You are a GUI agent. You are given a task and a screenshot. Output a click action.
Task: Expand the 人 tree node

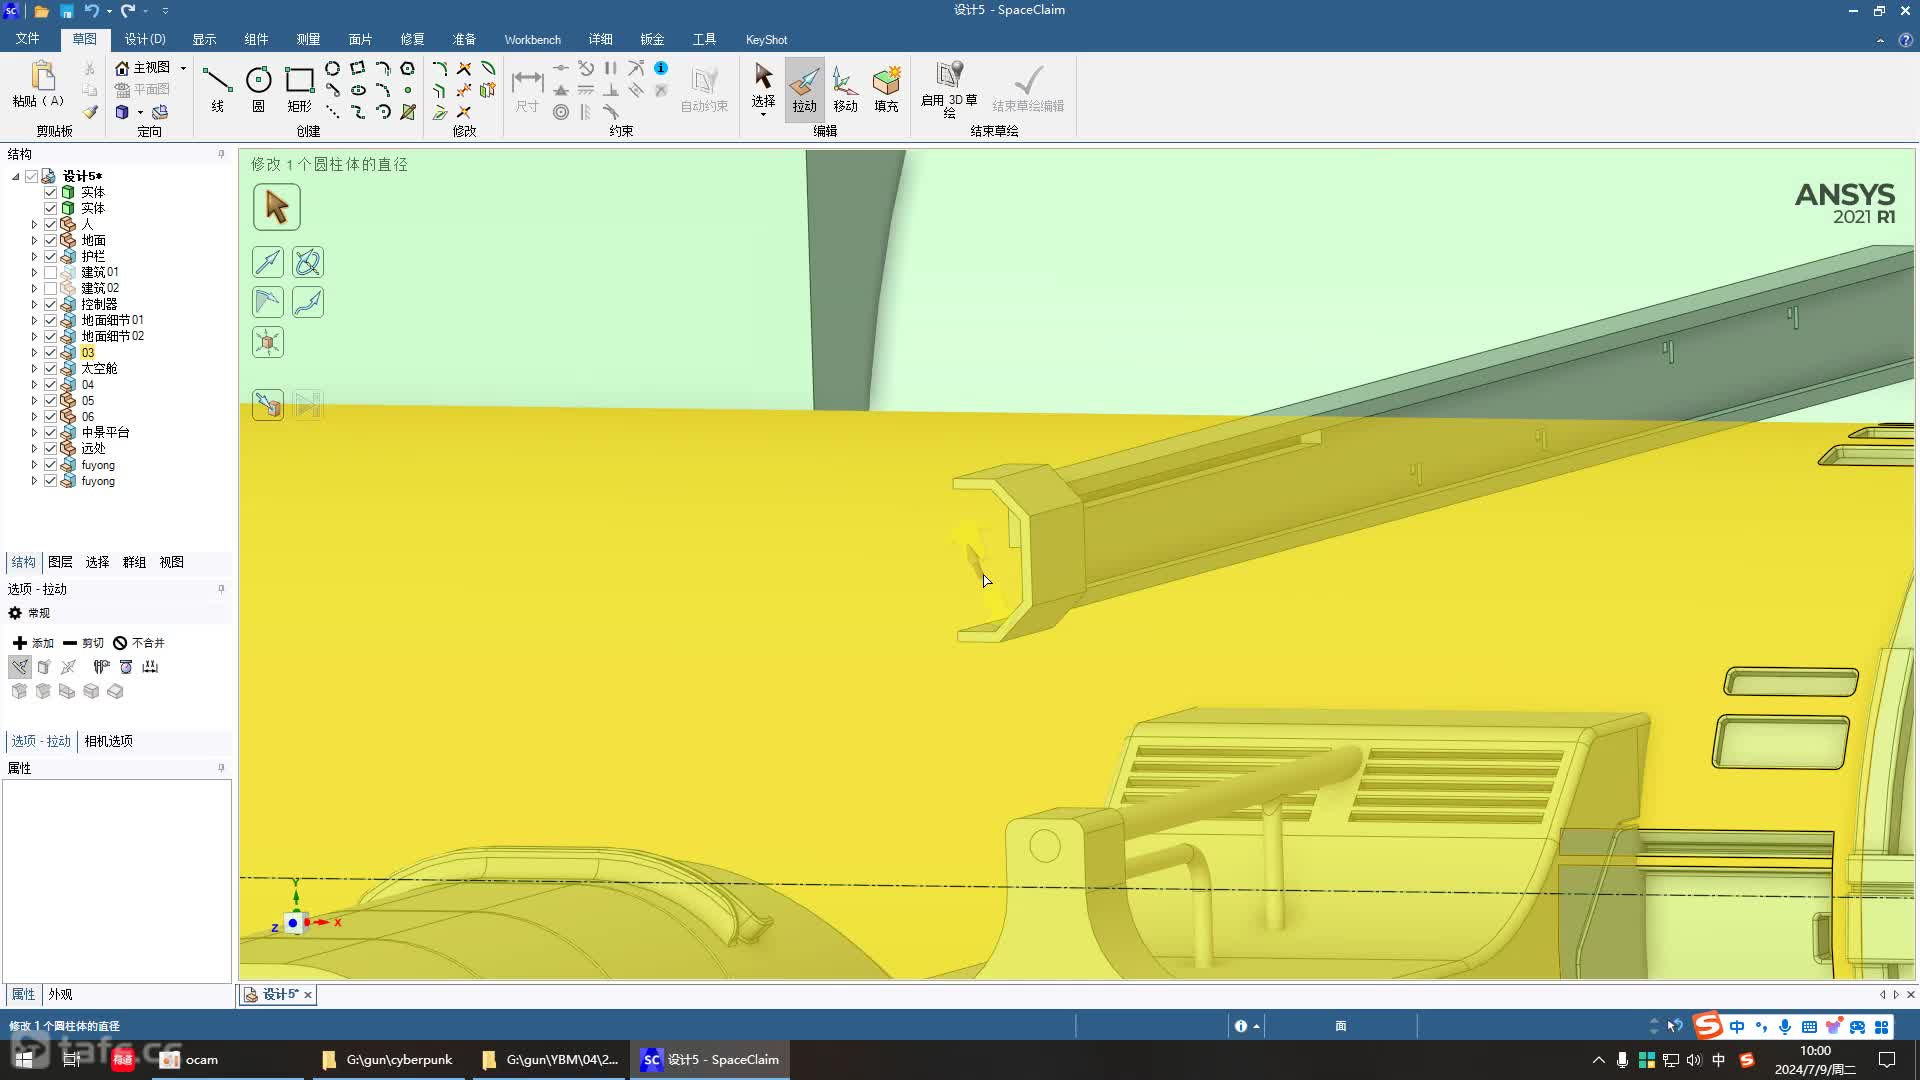[x=34, y=224]
